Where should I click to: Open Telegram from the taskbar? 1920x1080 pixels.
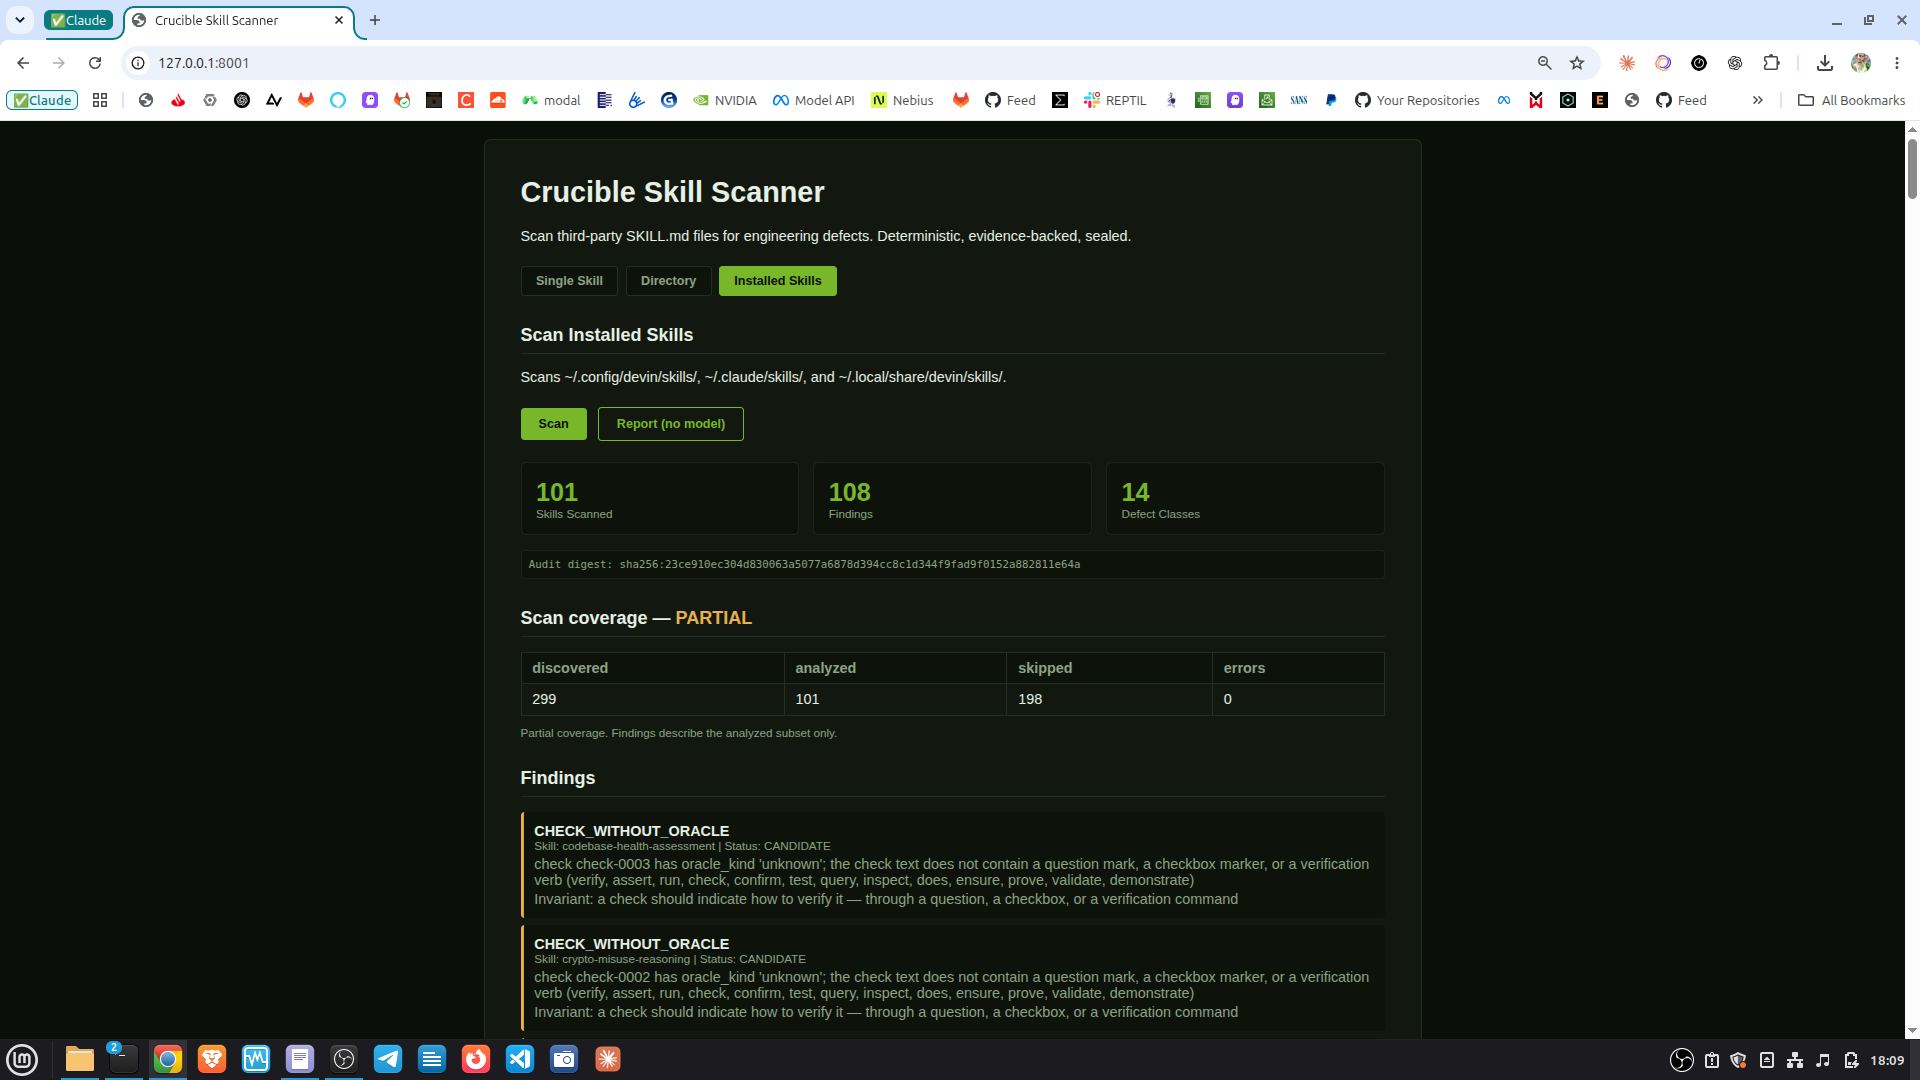click(x=388, y=1059)
